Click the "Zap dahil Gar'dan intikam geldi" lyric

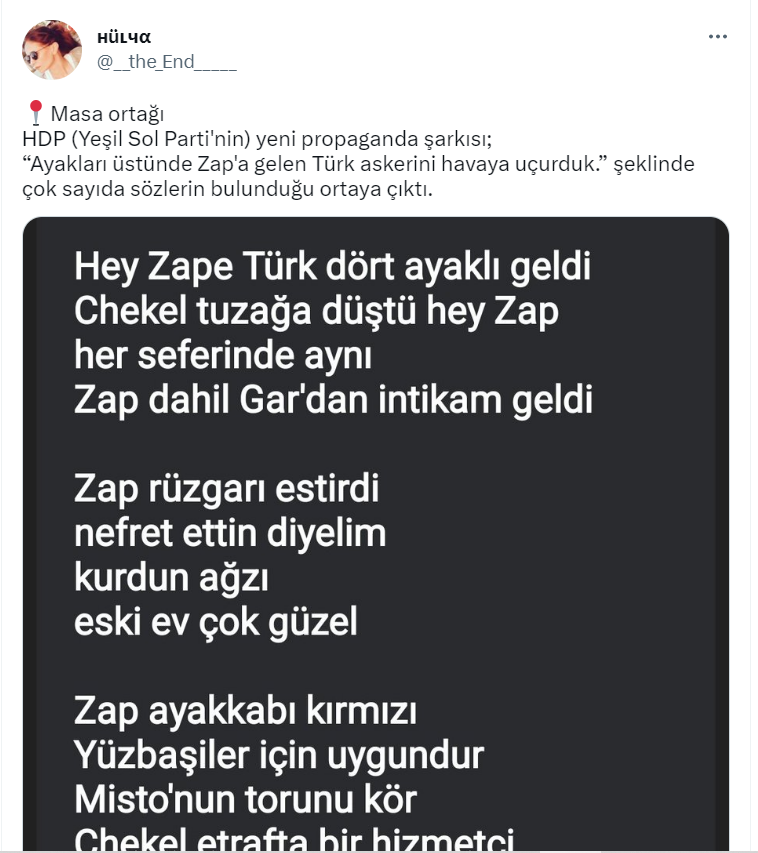(333, 400)
